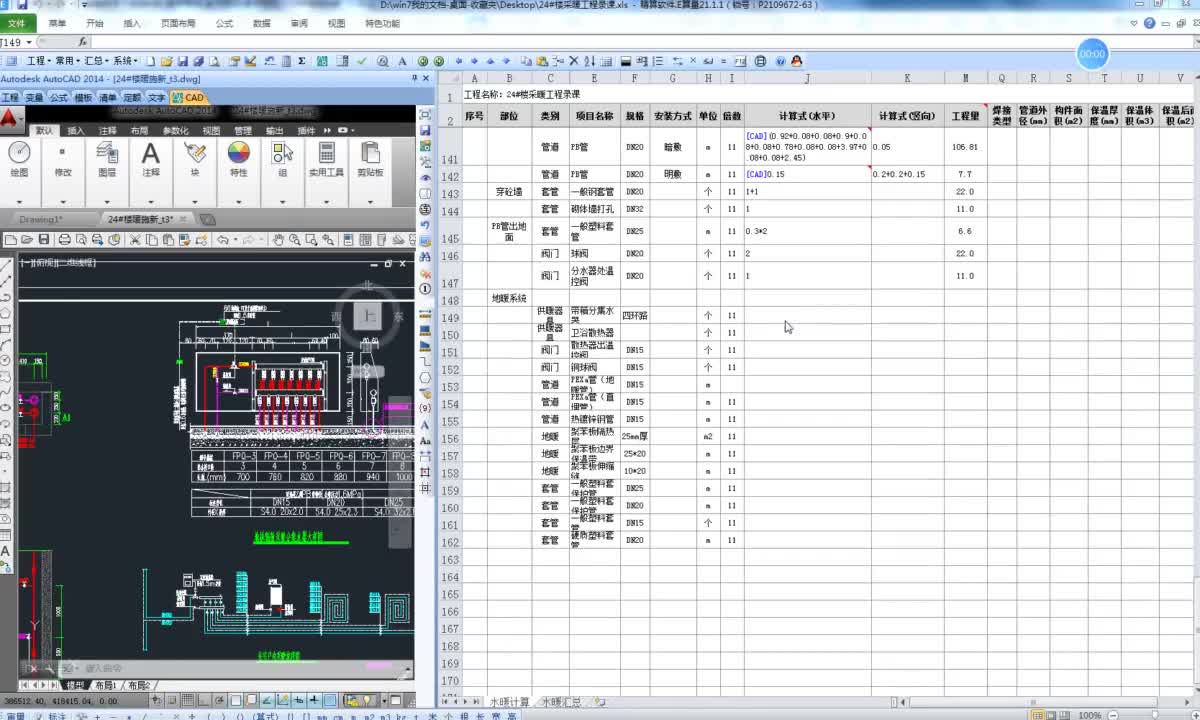Open the 文件 file menu
Screen dimensions: 1200x720
click(17, 23)
